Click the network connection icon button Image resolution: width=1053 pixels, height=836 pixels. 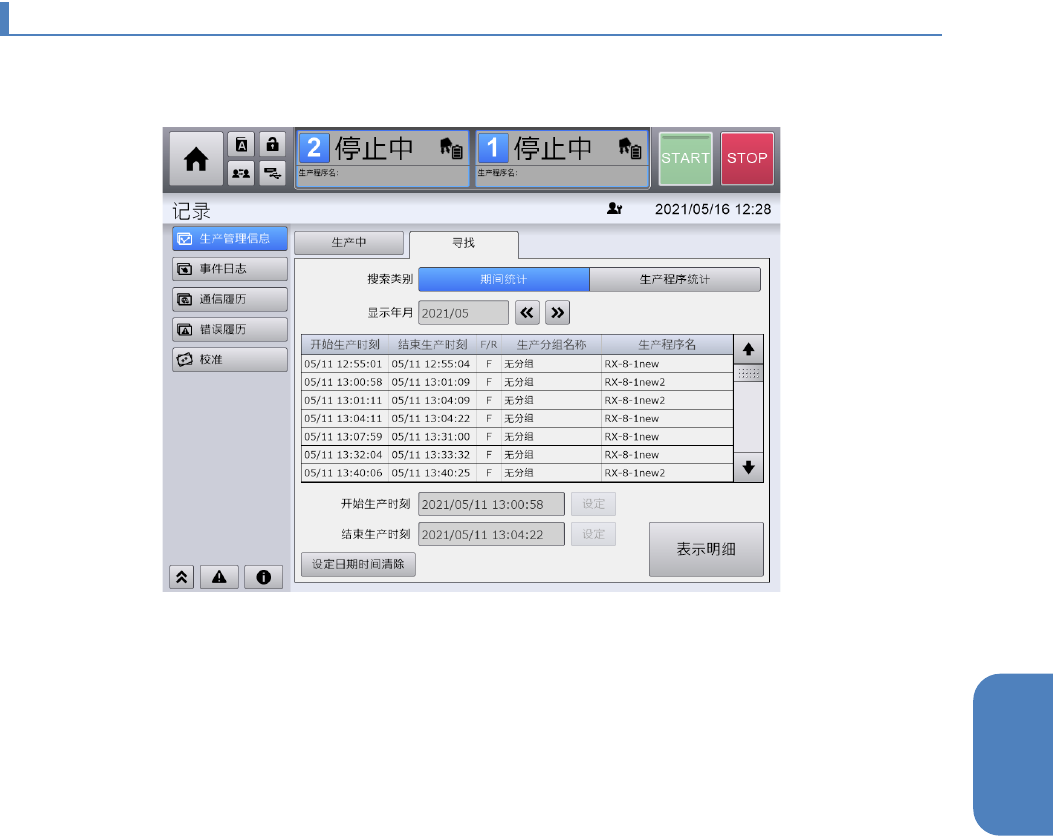[x=272, y=173]
